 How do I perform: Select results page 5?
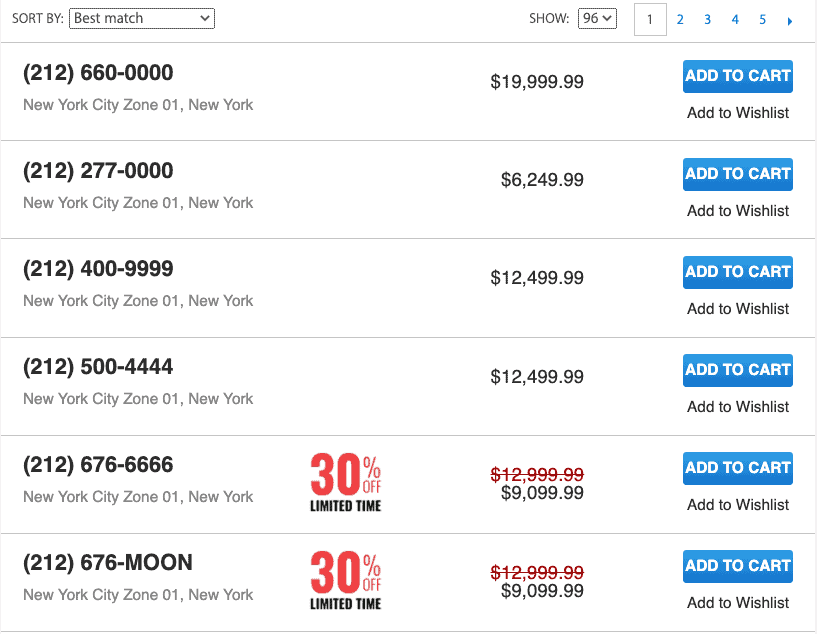point(762,19)
